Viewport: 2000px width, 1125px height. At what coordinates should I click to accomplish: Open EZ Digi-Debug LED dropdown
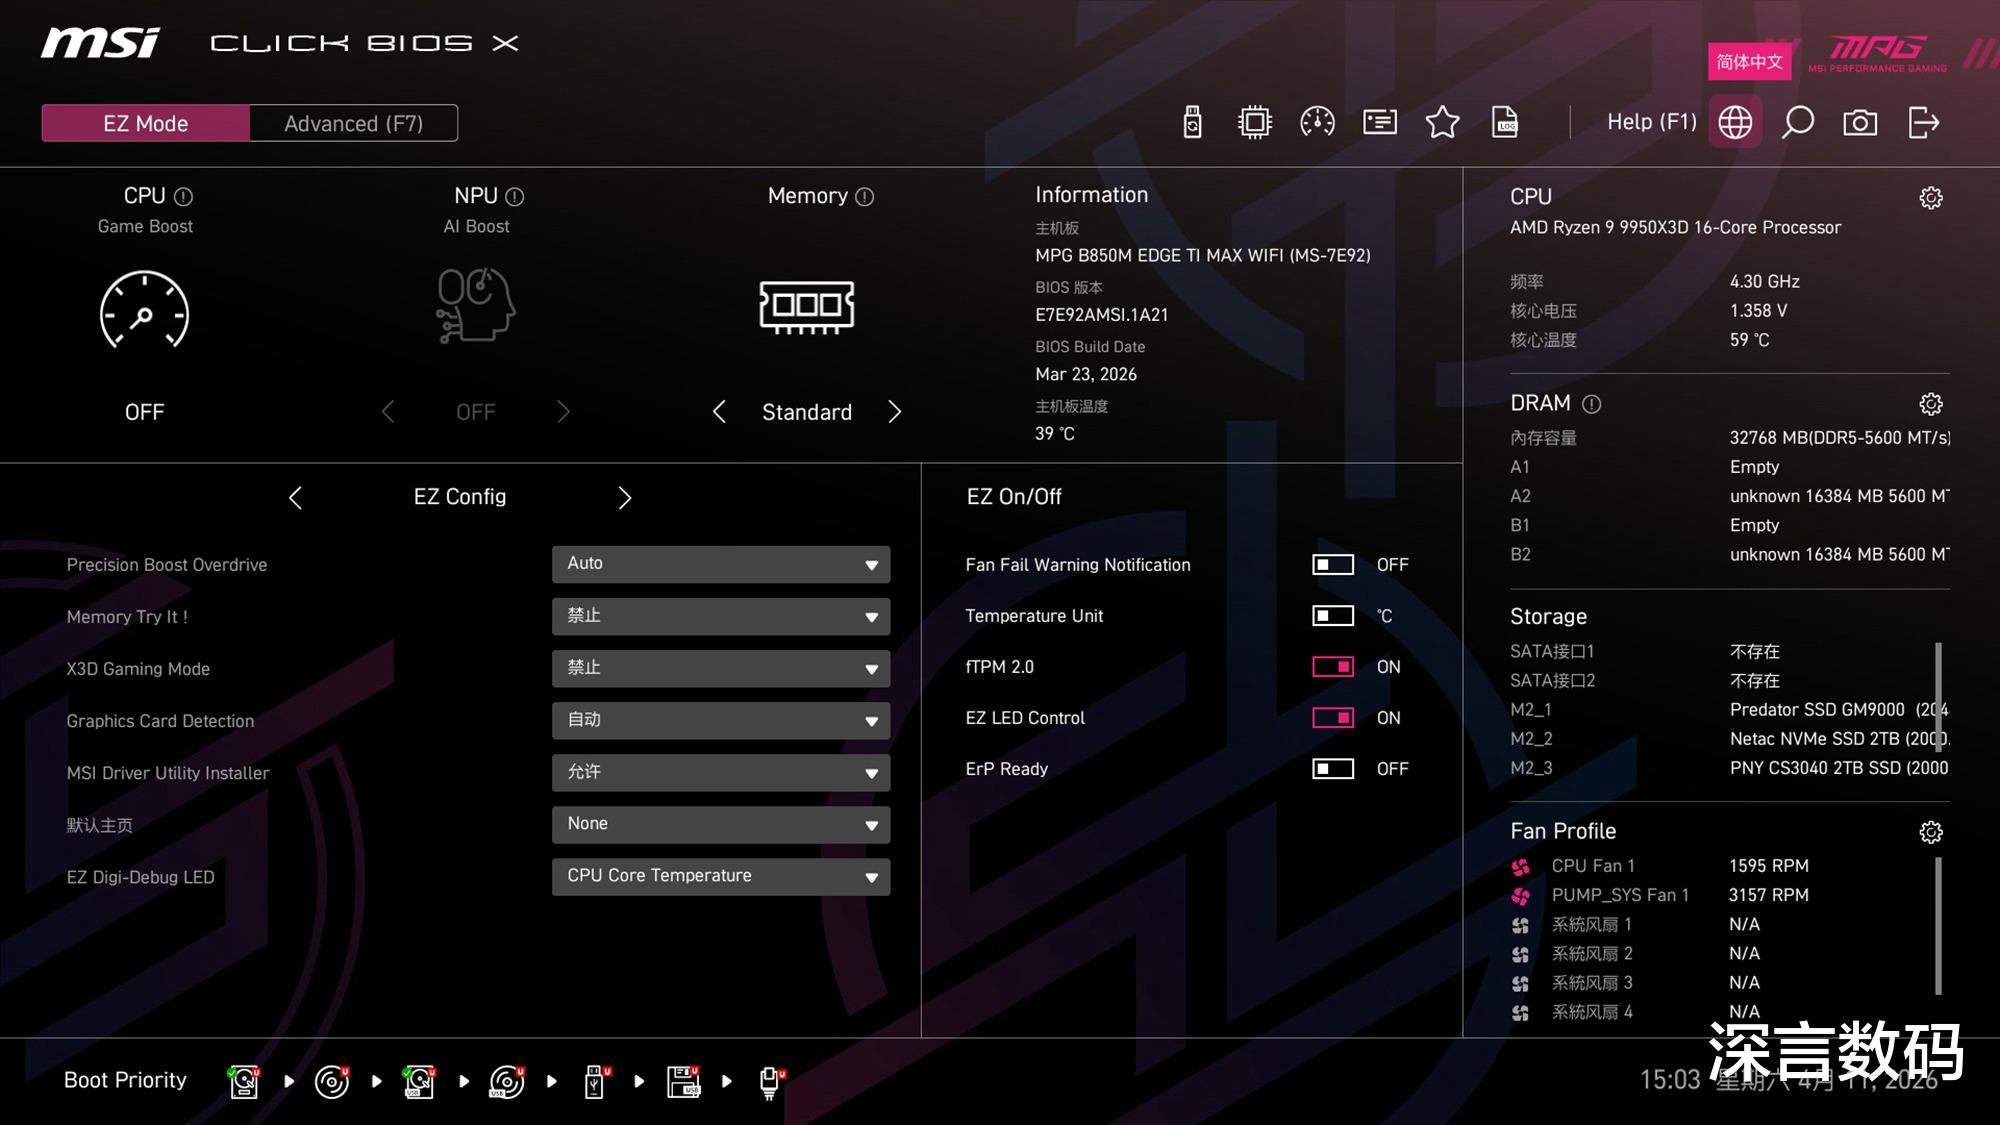pos(720,876)
